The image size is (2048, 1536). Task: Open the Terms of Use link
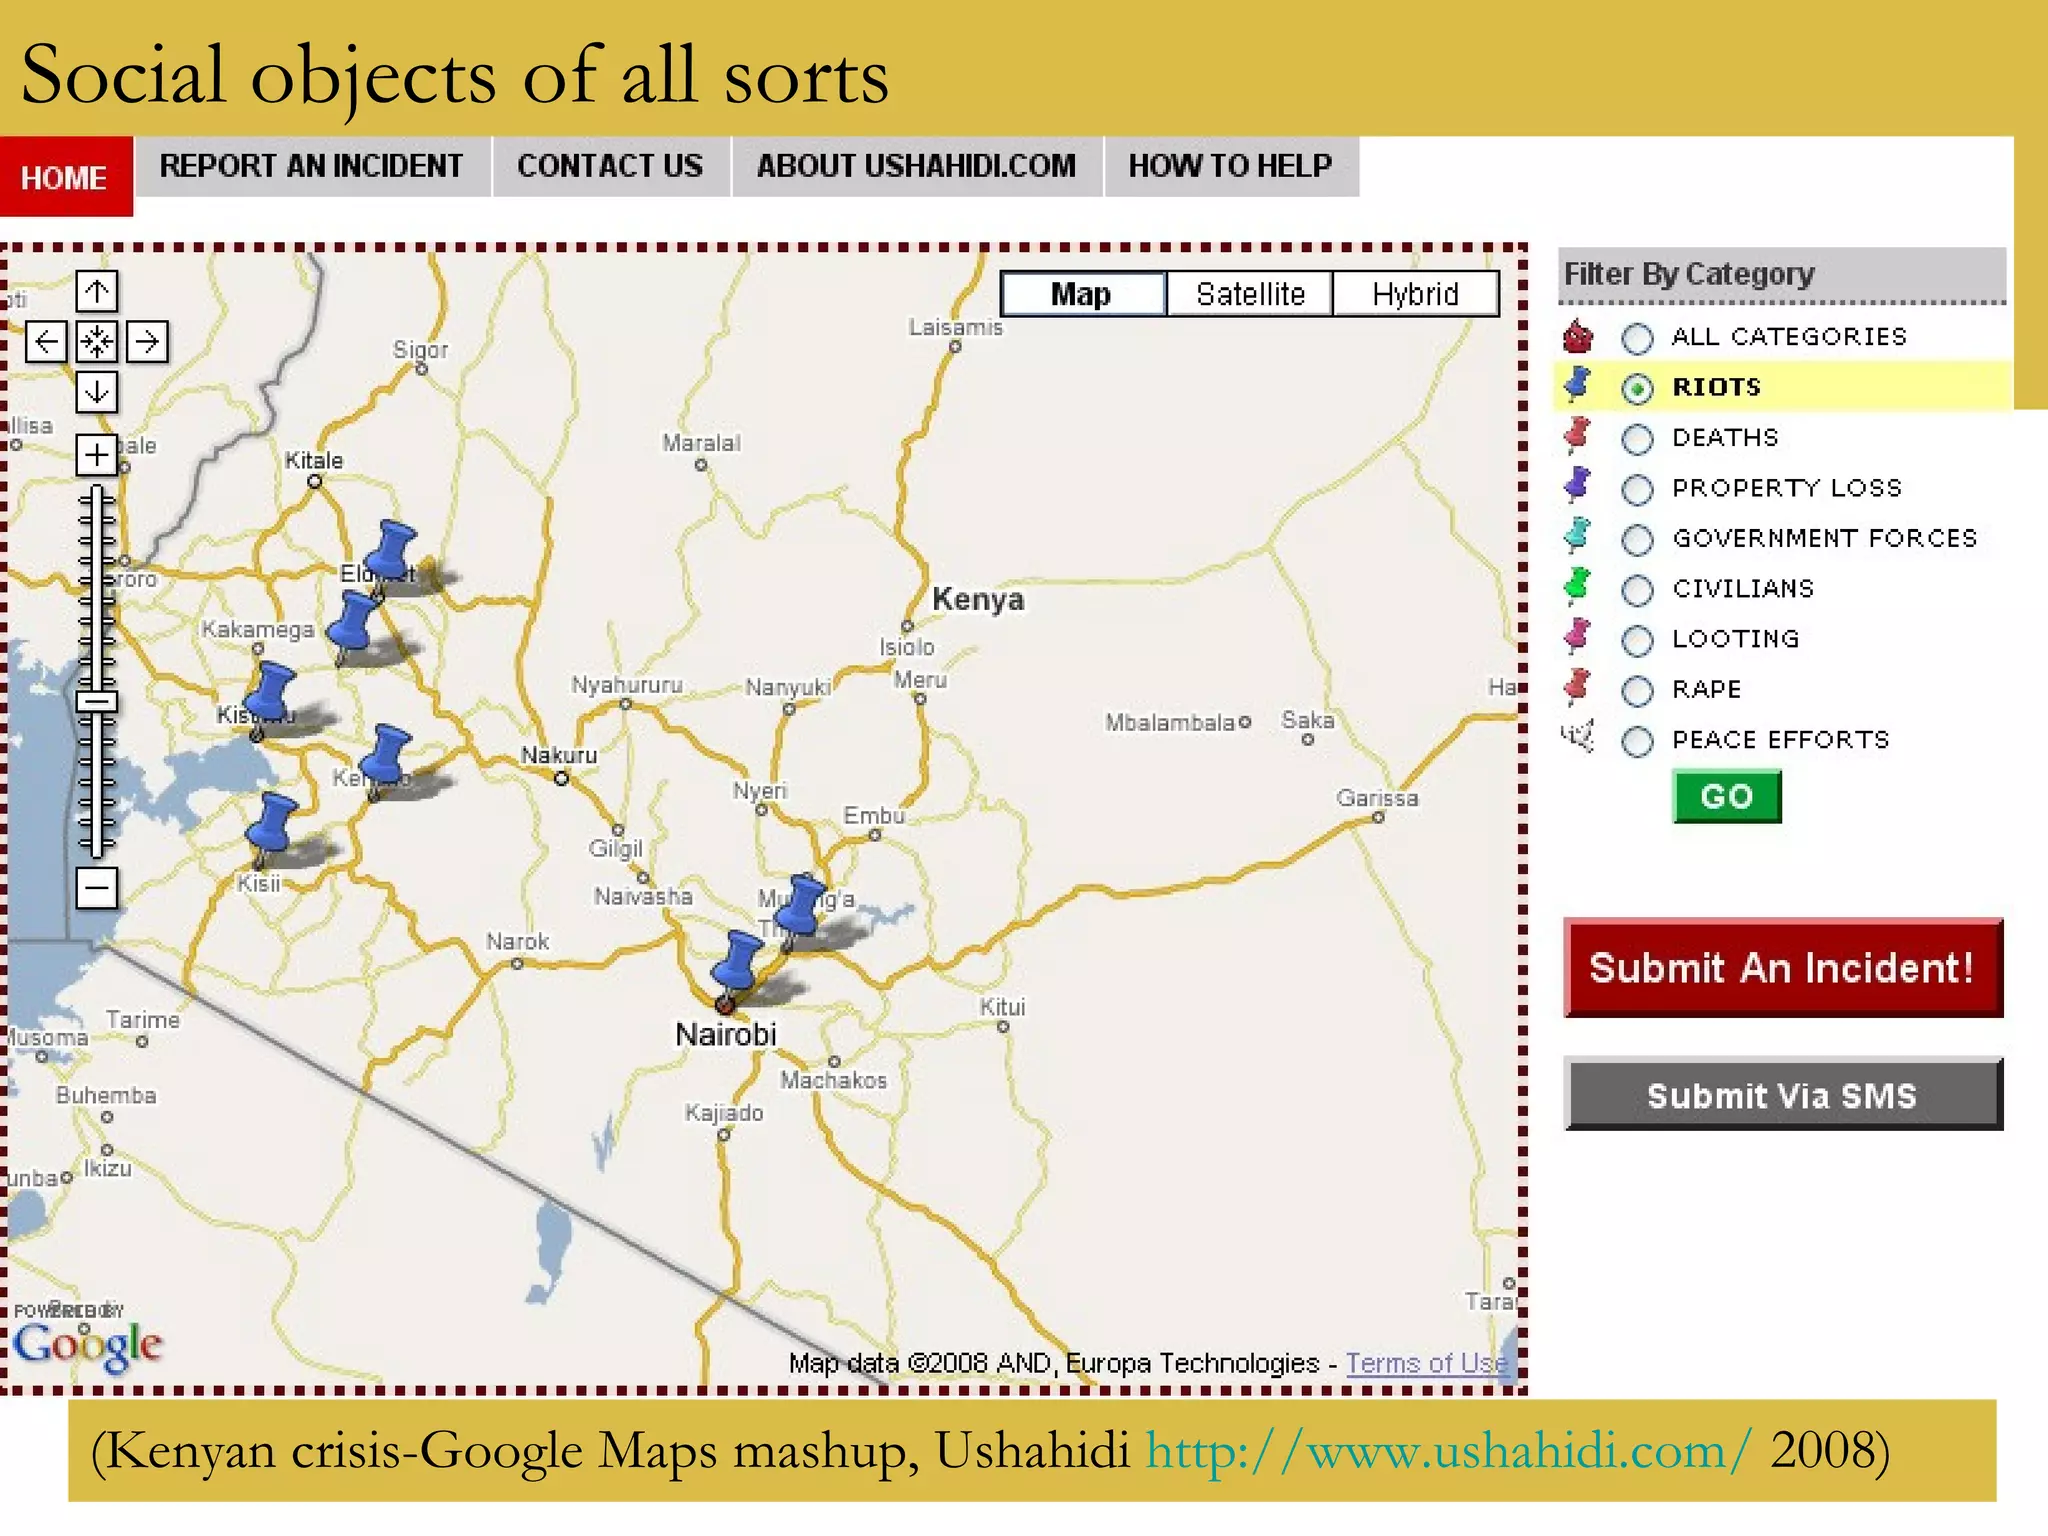click(1426, 1363)
